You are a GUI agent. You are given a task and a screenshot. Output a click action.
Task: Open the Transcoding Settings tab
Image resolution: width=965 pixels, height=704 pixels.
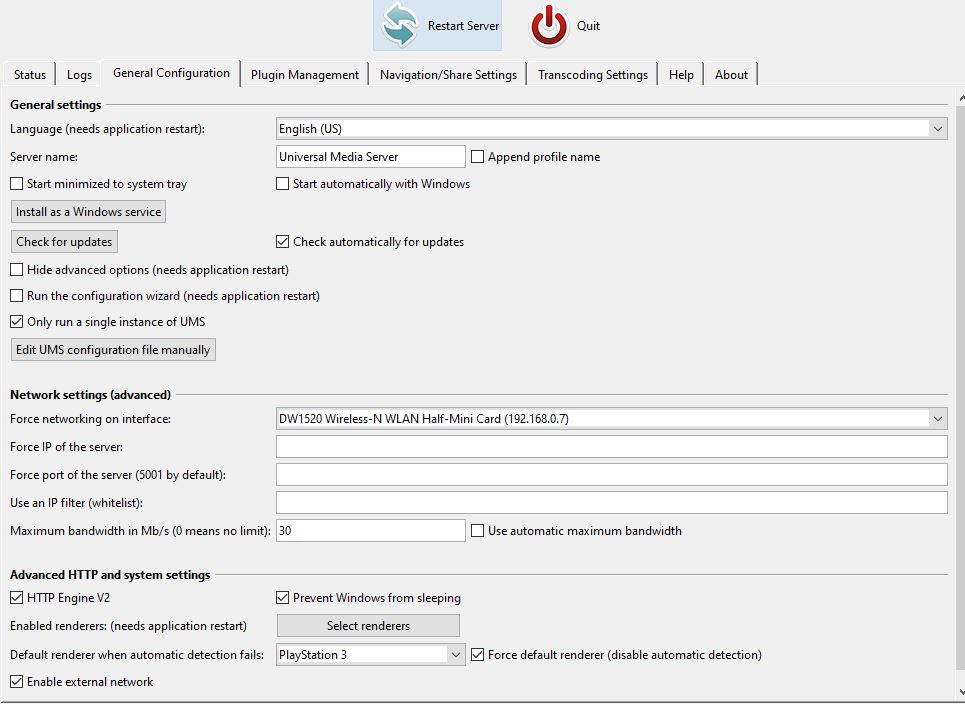(593, 74)
